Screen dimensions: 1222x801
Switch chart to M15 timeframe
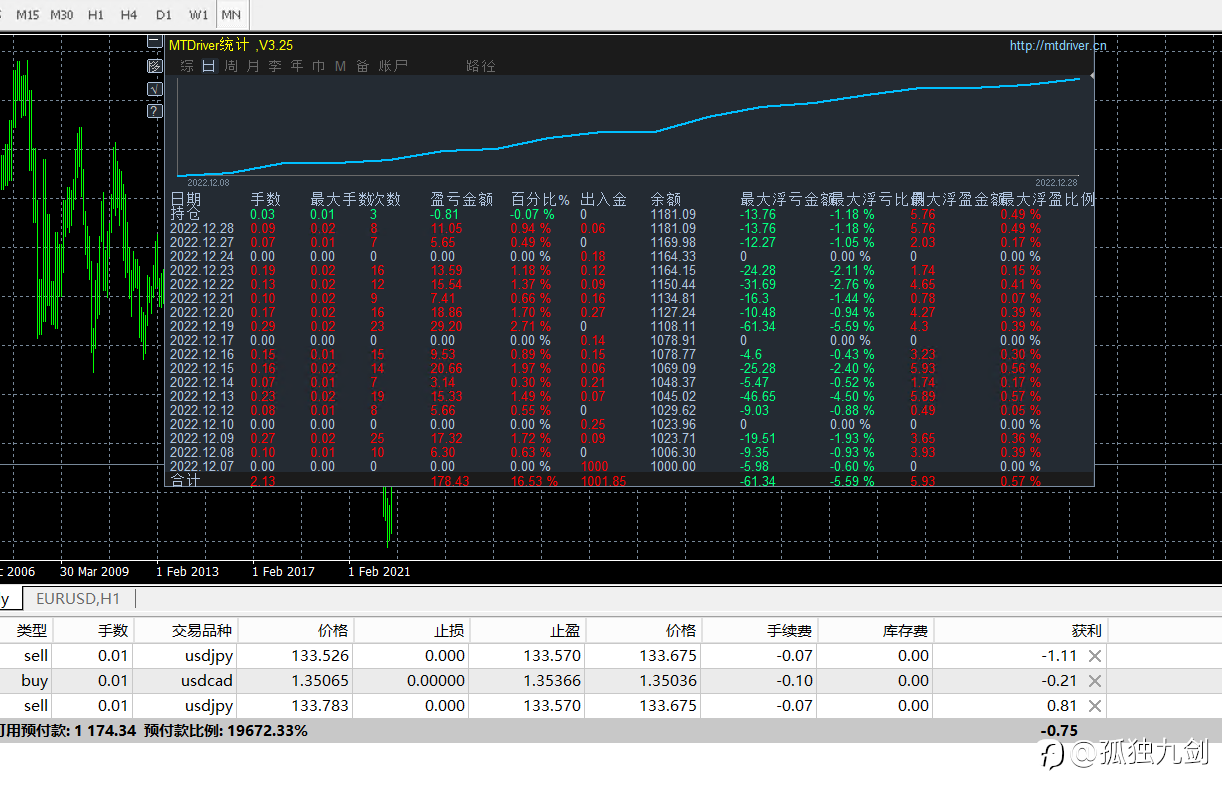tap(28, 15)
